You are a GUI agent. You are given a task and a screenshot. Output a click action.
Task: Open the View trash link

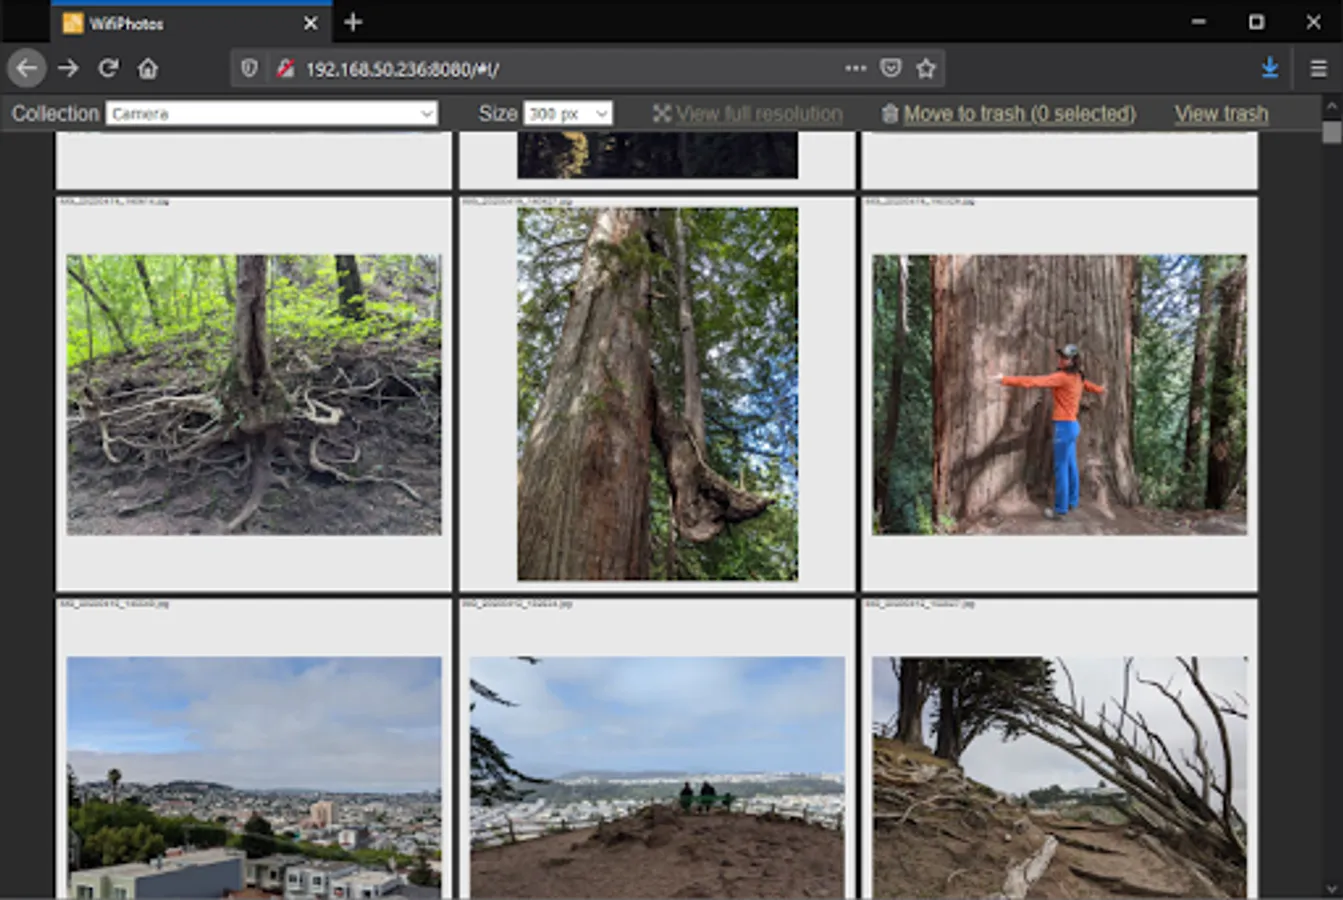coord(1221,114)
